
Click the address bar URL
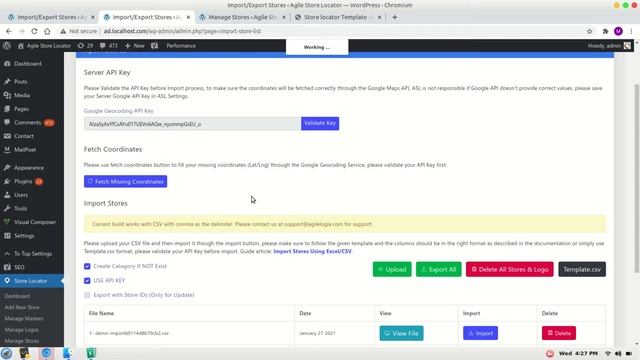(182, 31)
